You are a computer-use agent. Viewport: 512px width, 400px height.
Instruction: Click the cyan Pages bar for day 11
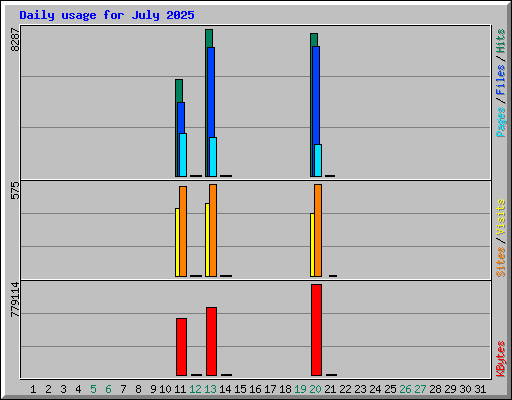[183, 155]
